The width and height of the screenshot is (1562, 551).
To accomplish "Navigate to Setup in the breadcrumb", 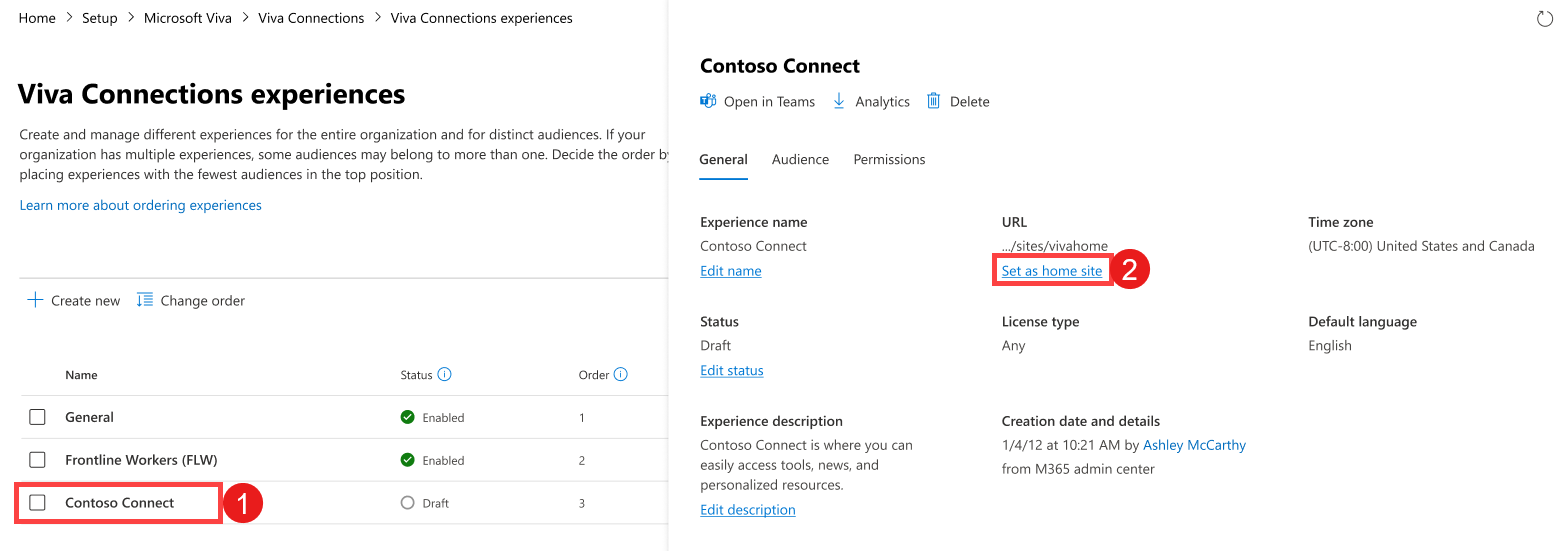I will pyautogui.click(x=99, y=18).
